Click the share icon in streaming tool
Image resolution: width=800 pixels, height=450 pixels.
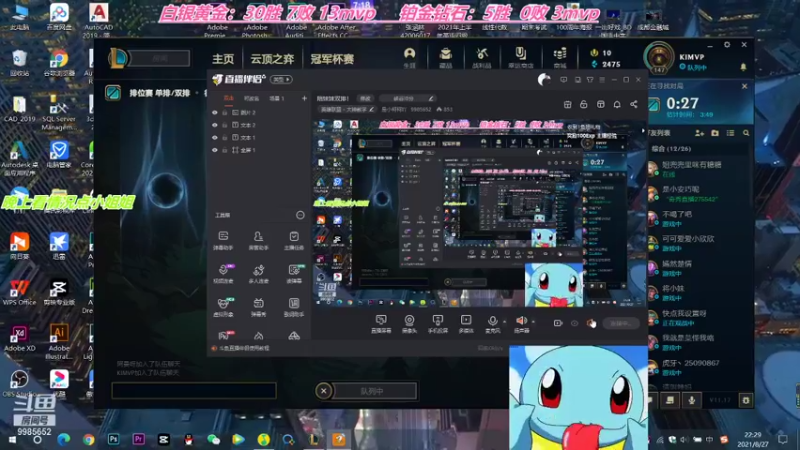point(634,104)
